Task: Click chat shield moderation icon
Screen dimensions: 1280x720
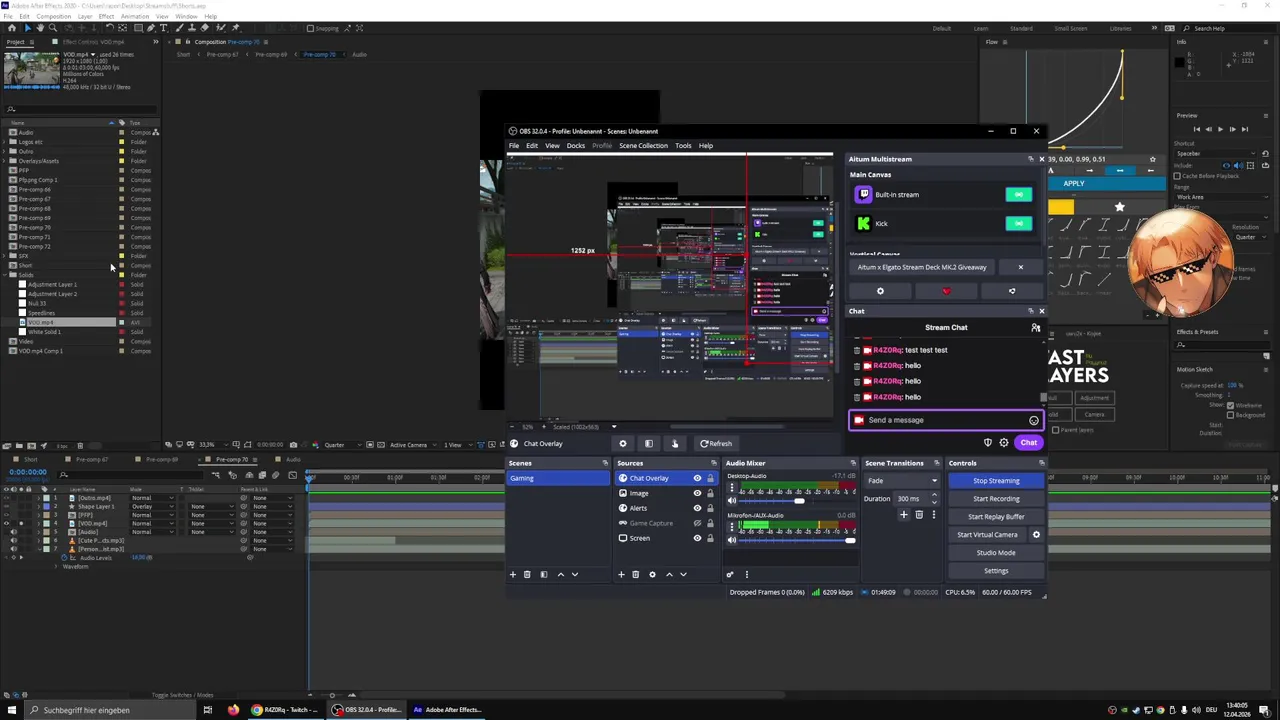Action: point(988,442)
